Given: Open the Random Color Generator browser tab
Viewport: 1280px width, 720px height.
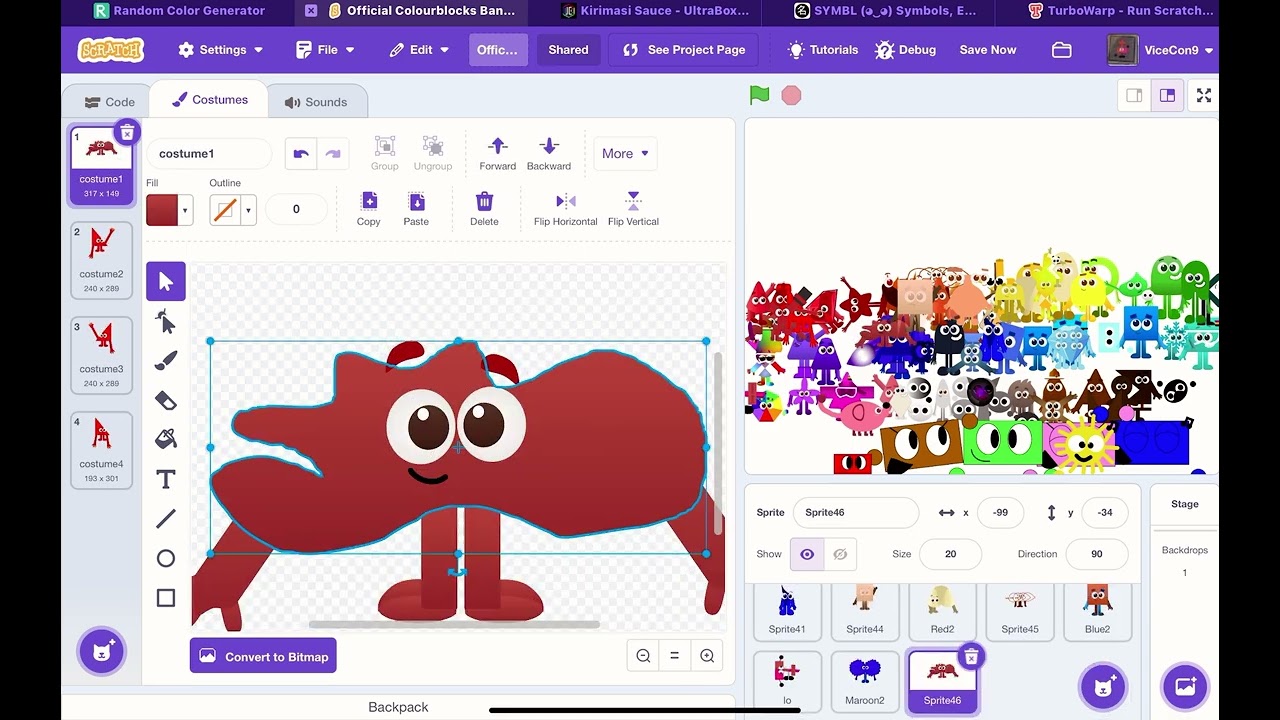Looking at the screenshot, I should tap(179, 11).
